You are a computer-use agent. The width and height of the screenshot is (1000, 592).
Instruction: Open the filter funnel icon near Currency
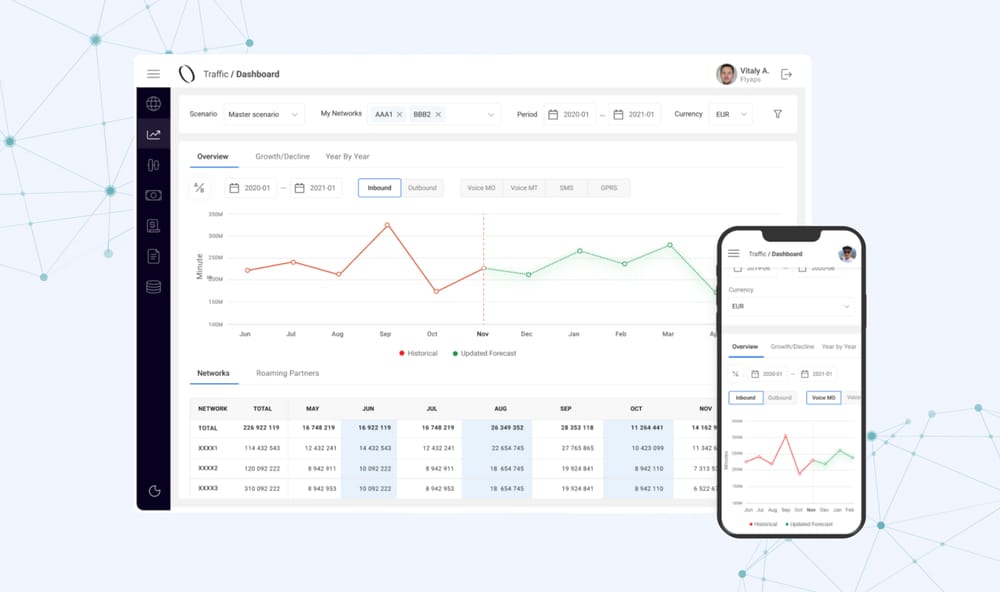tap(777, 114)
